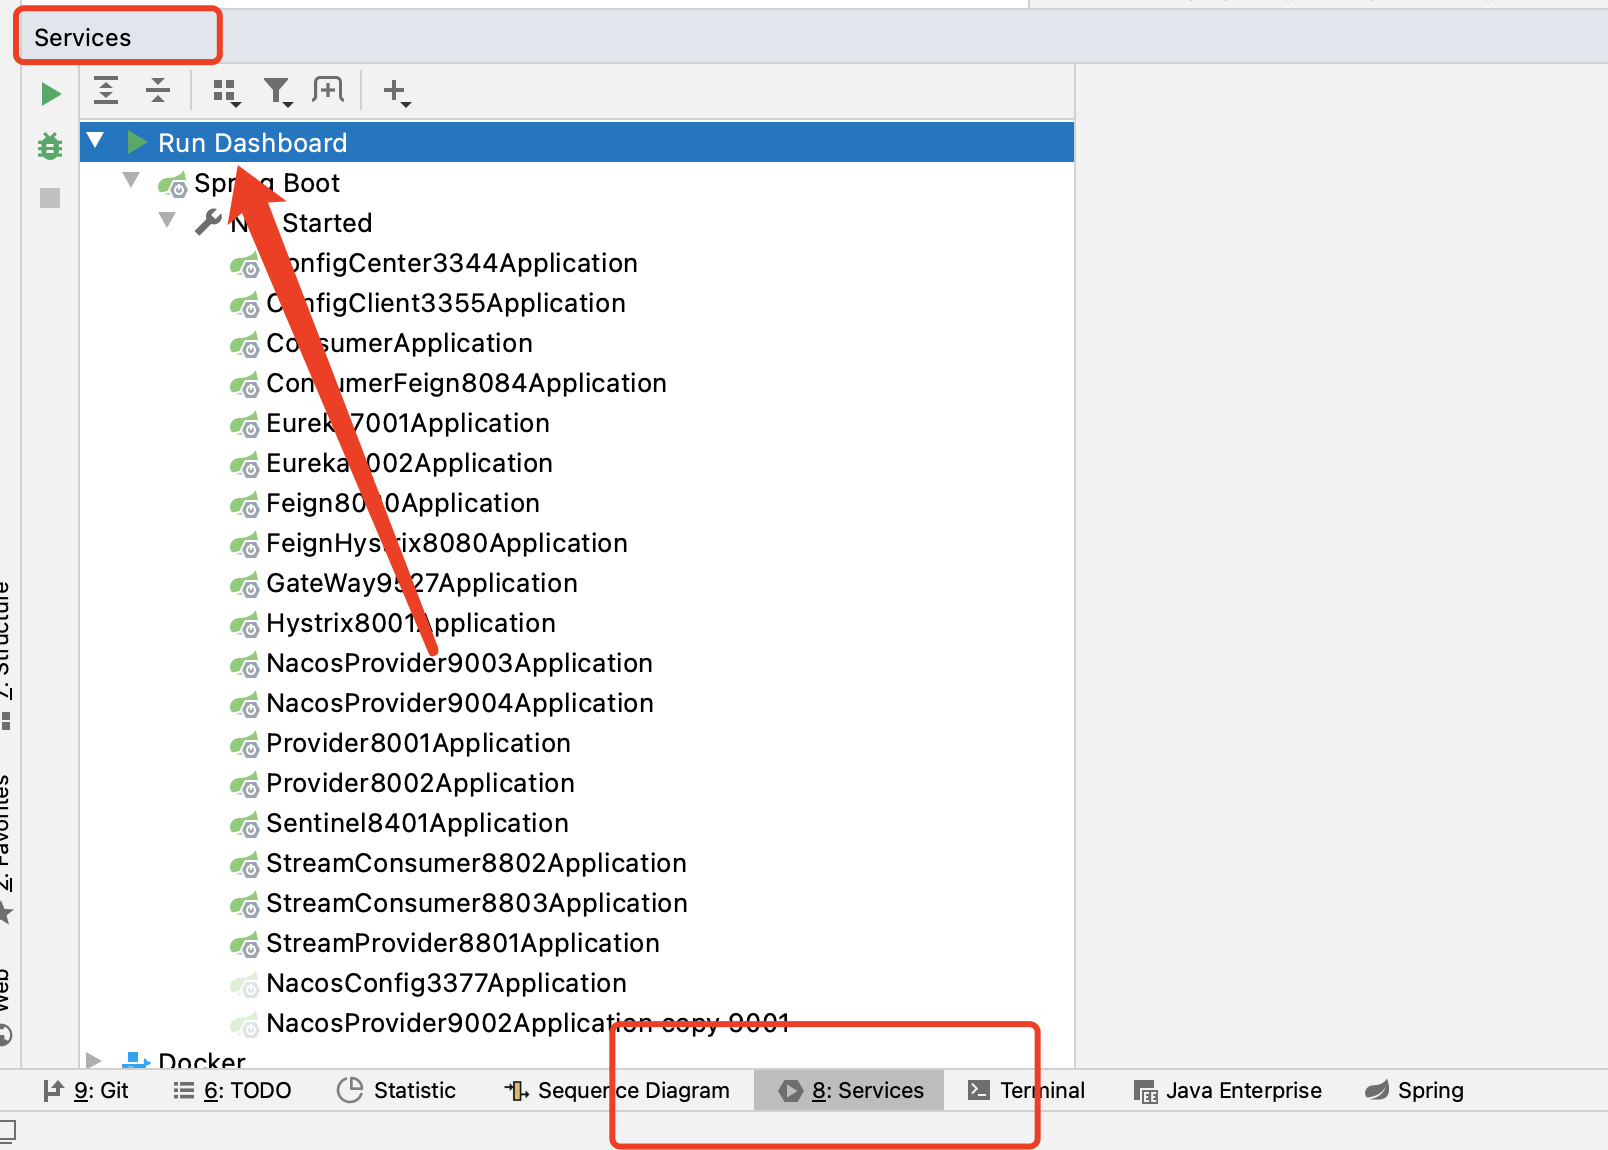Open the Group By options icon
Viewport: 1608px width, 1150px height.
pos(227,92)
